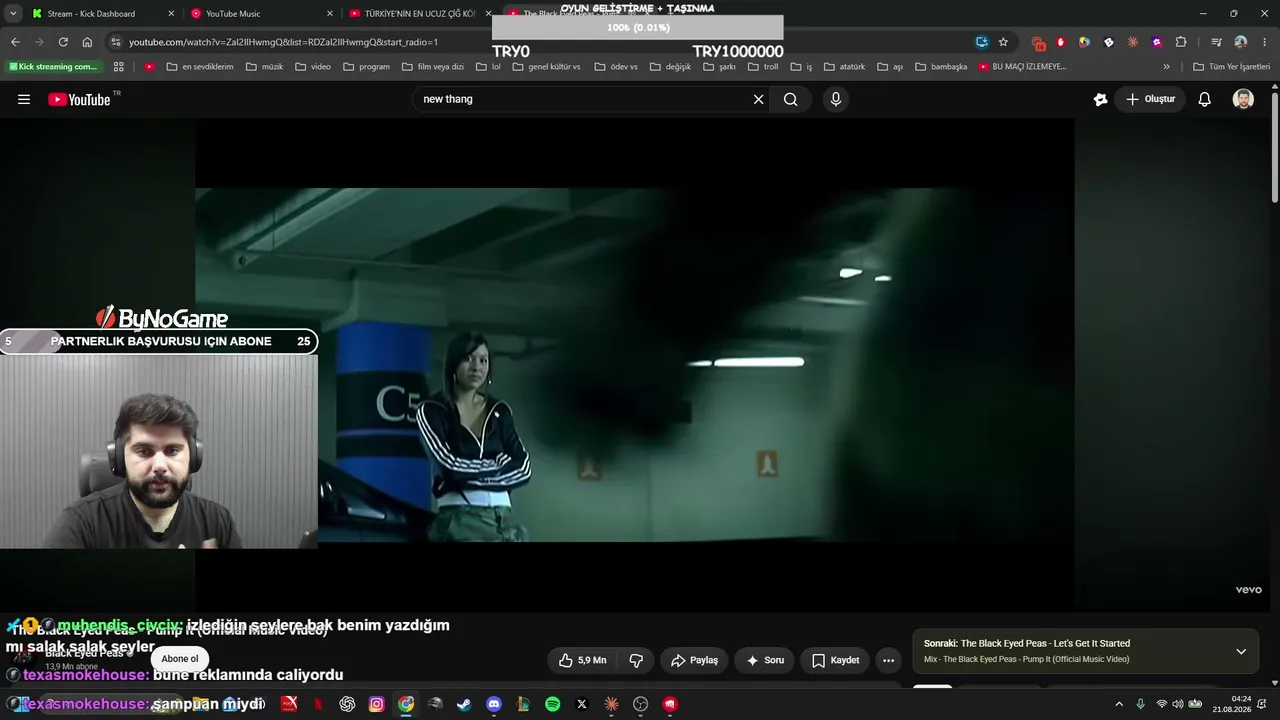Open the YouTube guide hamburger menu

[24, 99]
